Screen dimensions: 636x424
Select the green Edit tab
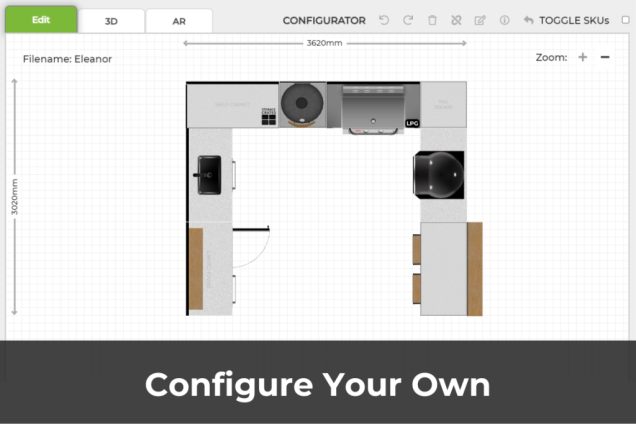40,20
